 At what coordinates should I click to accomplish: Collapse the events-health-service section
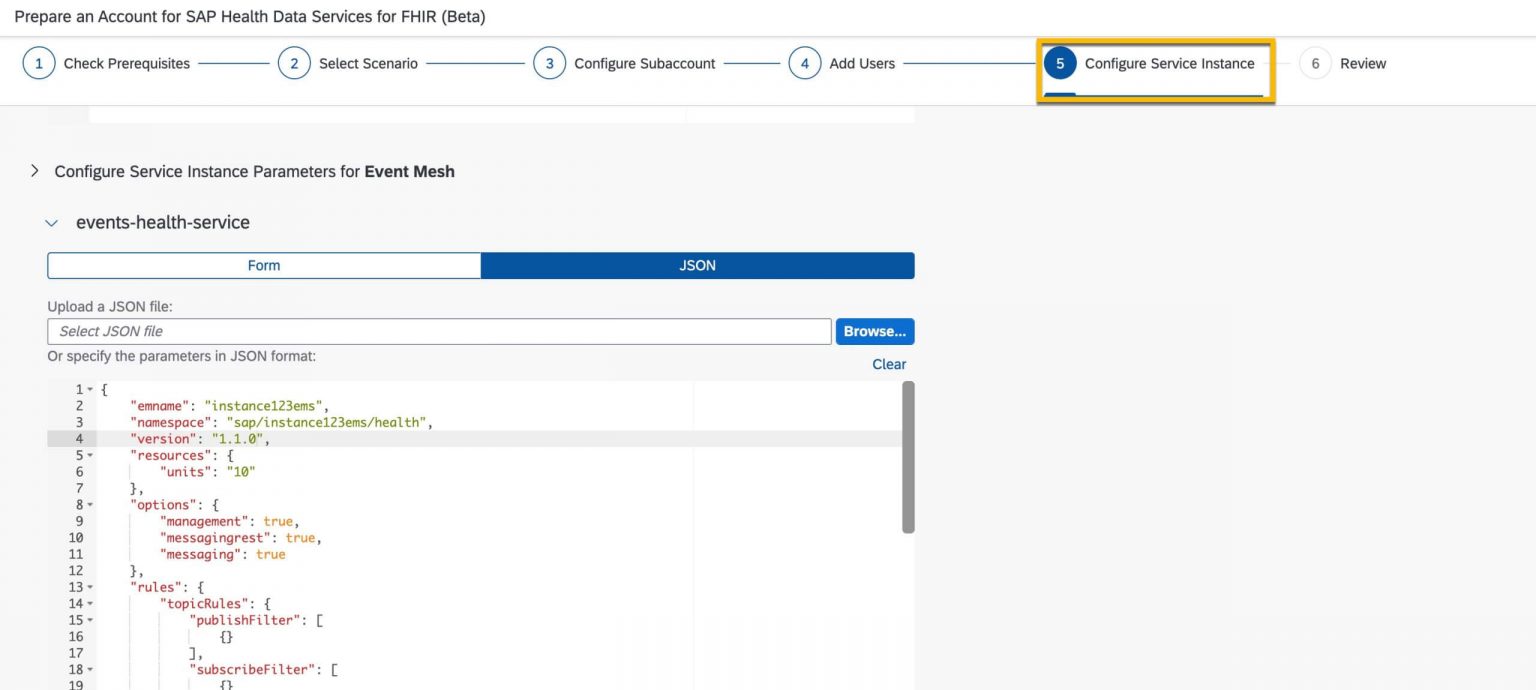point(51,222)
